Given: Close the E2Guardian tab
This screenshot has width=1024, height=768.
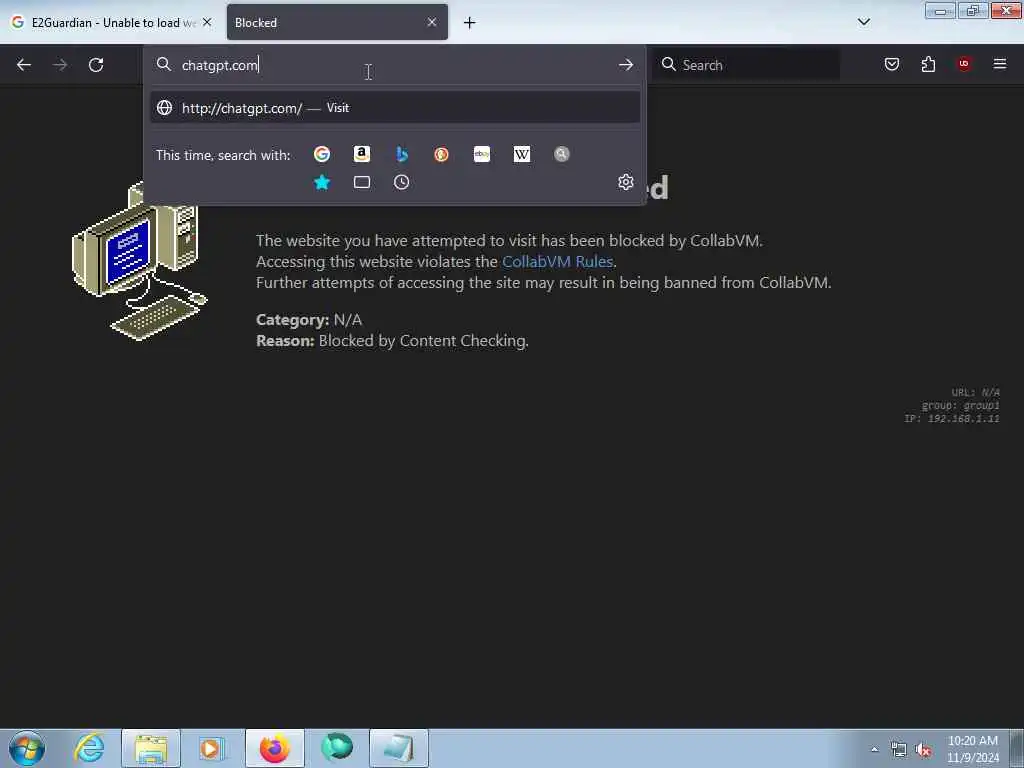Looking at the screenshot, I should (207, 22).
